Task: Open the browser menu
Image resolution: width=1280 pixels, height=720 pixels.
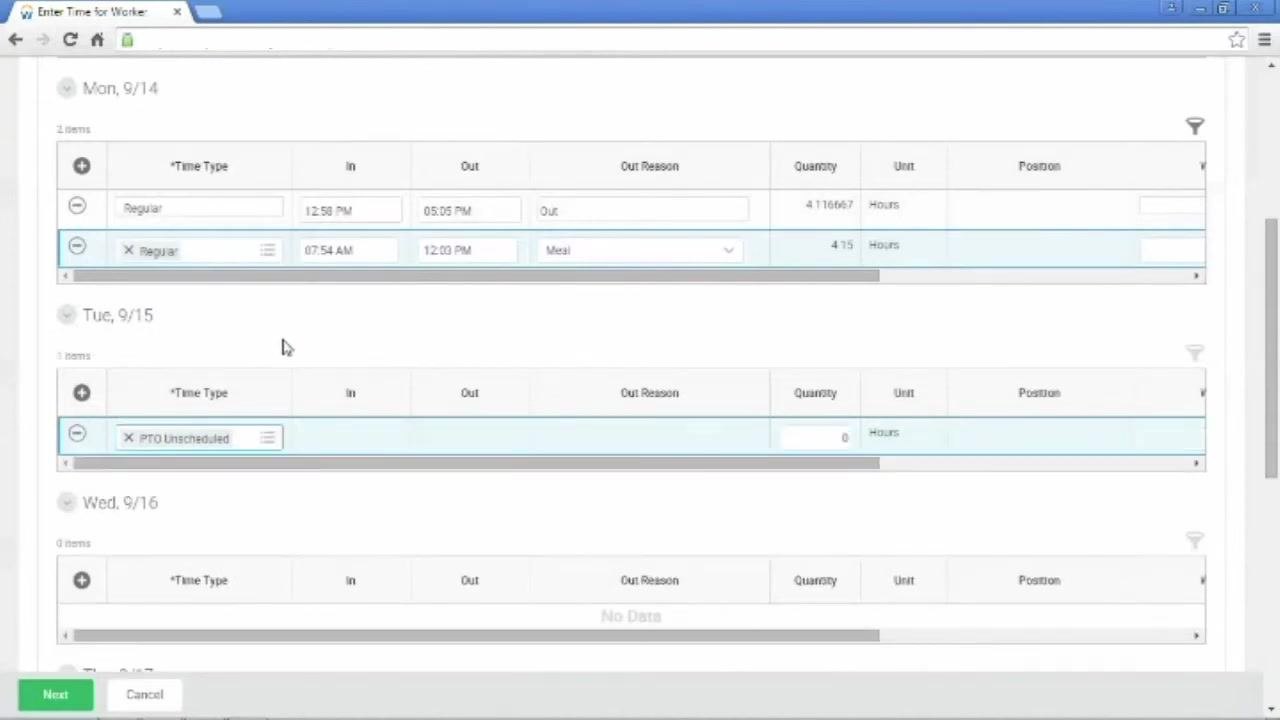Action: (x=1264, y=40)
